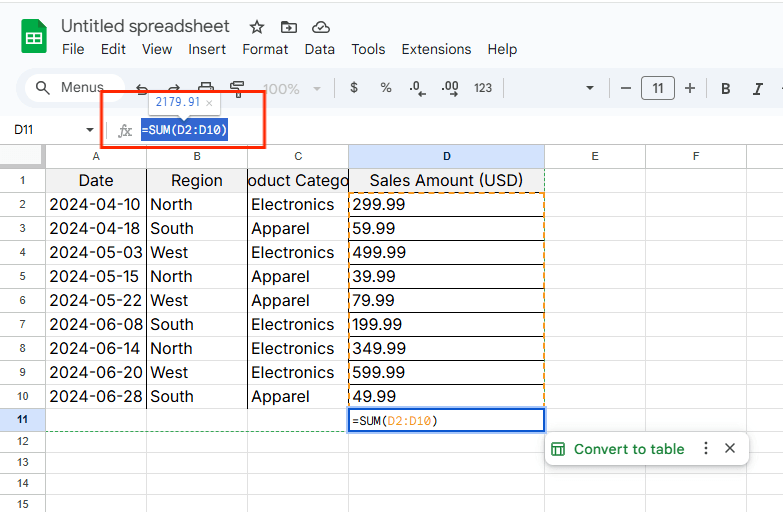783x512 pixels.
Task: Open the Extensions menu
Action: [x=436, y=49]
